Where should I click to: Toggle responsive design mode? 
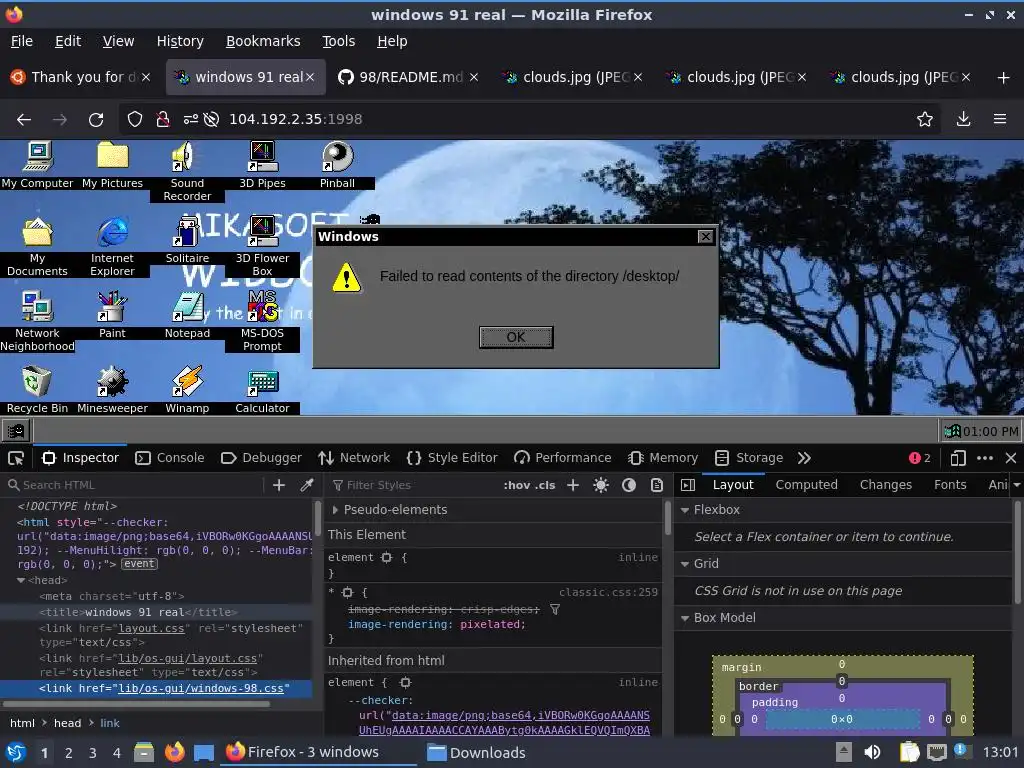957,458
